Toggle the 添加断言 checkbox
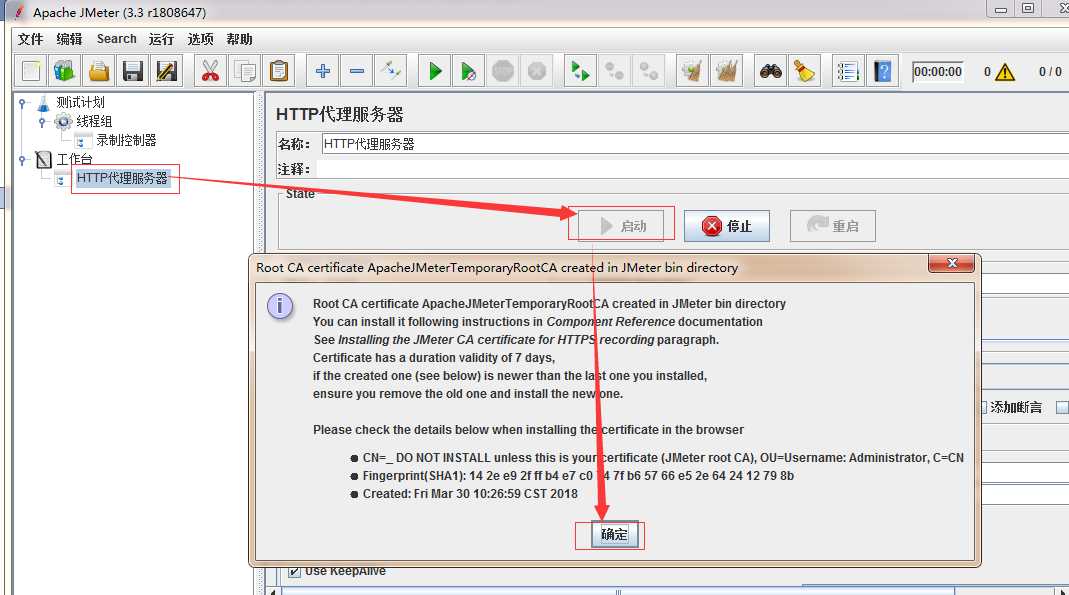The image size is (1069, 595). [x=984, y=407]
